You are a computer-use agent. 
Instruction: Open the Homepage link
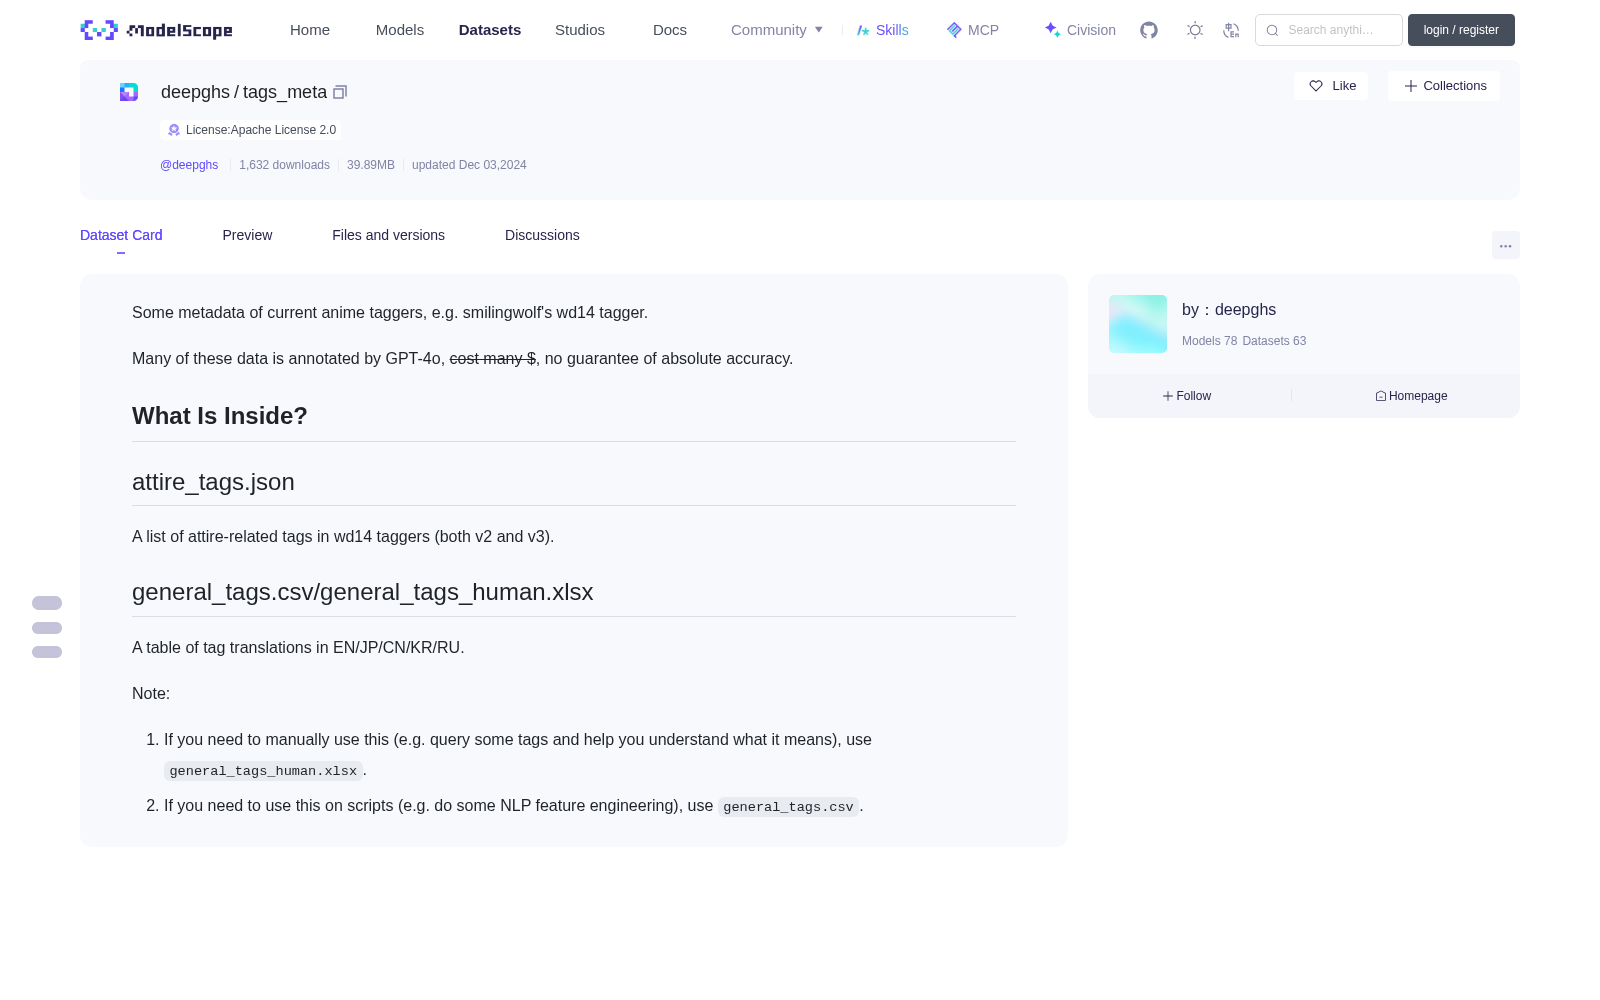(1411, 396)
